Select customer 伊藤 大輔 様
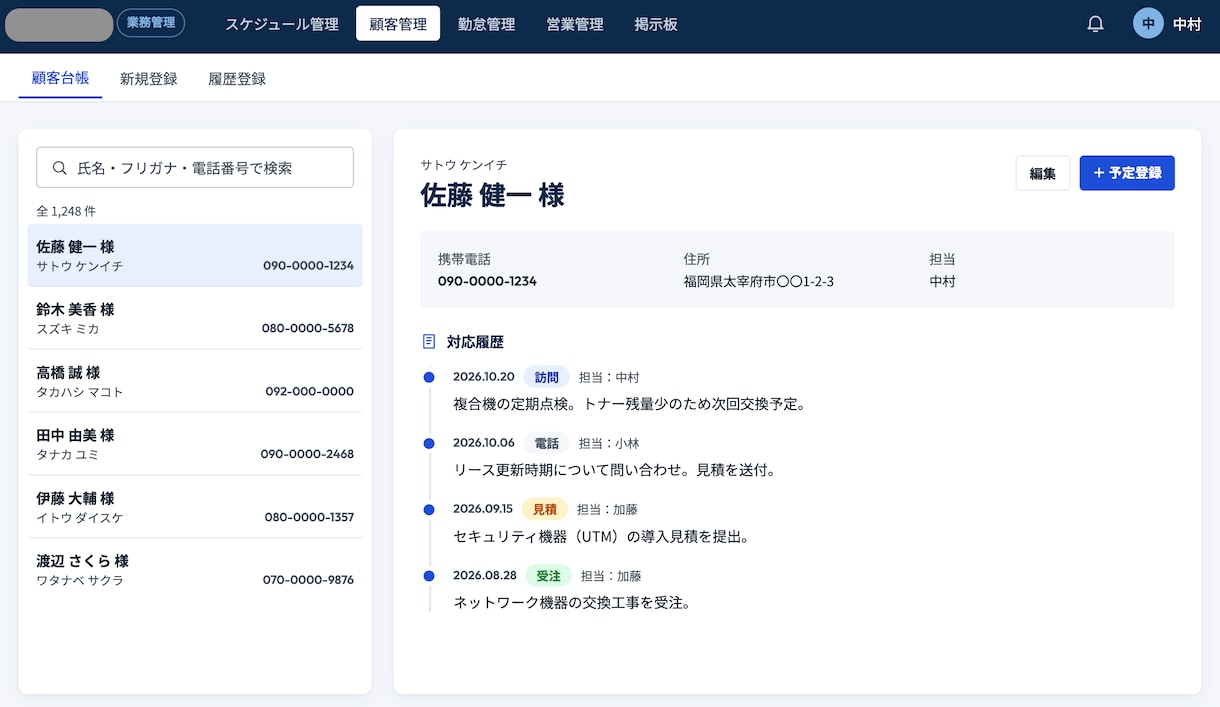1220x707 pixels. point(195,507)
